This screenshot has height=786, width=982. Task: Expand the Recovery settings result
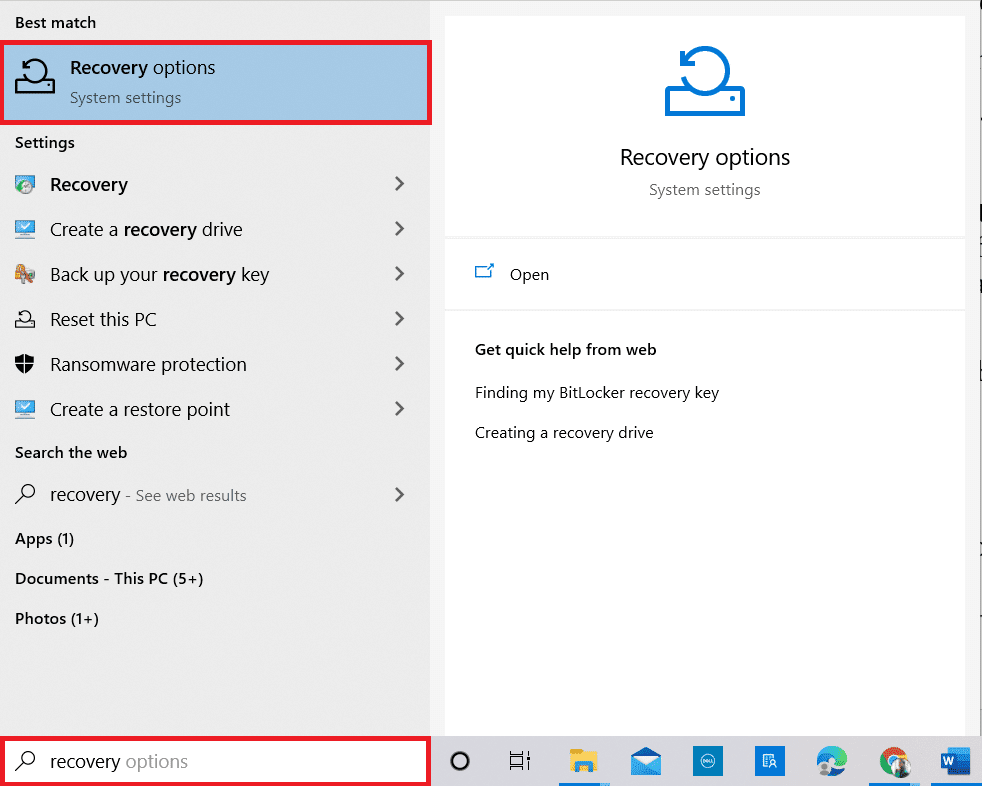coord(399,184)
